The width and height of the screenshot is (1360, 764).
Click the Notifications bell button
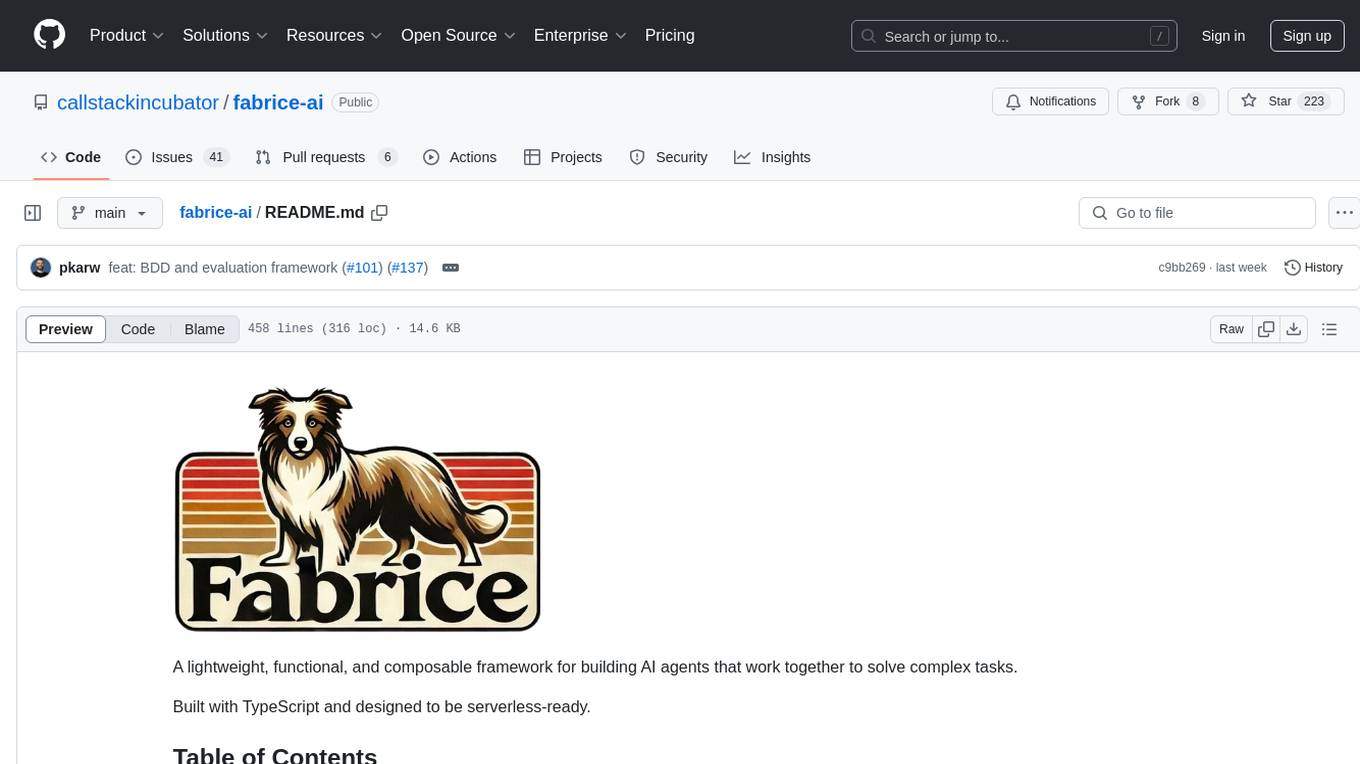pos(1051,102)
